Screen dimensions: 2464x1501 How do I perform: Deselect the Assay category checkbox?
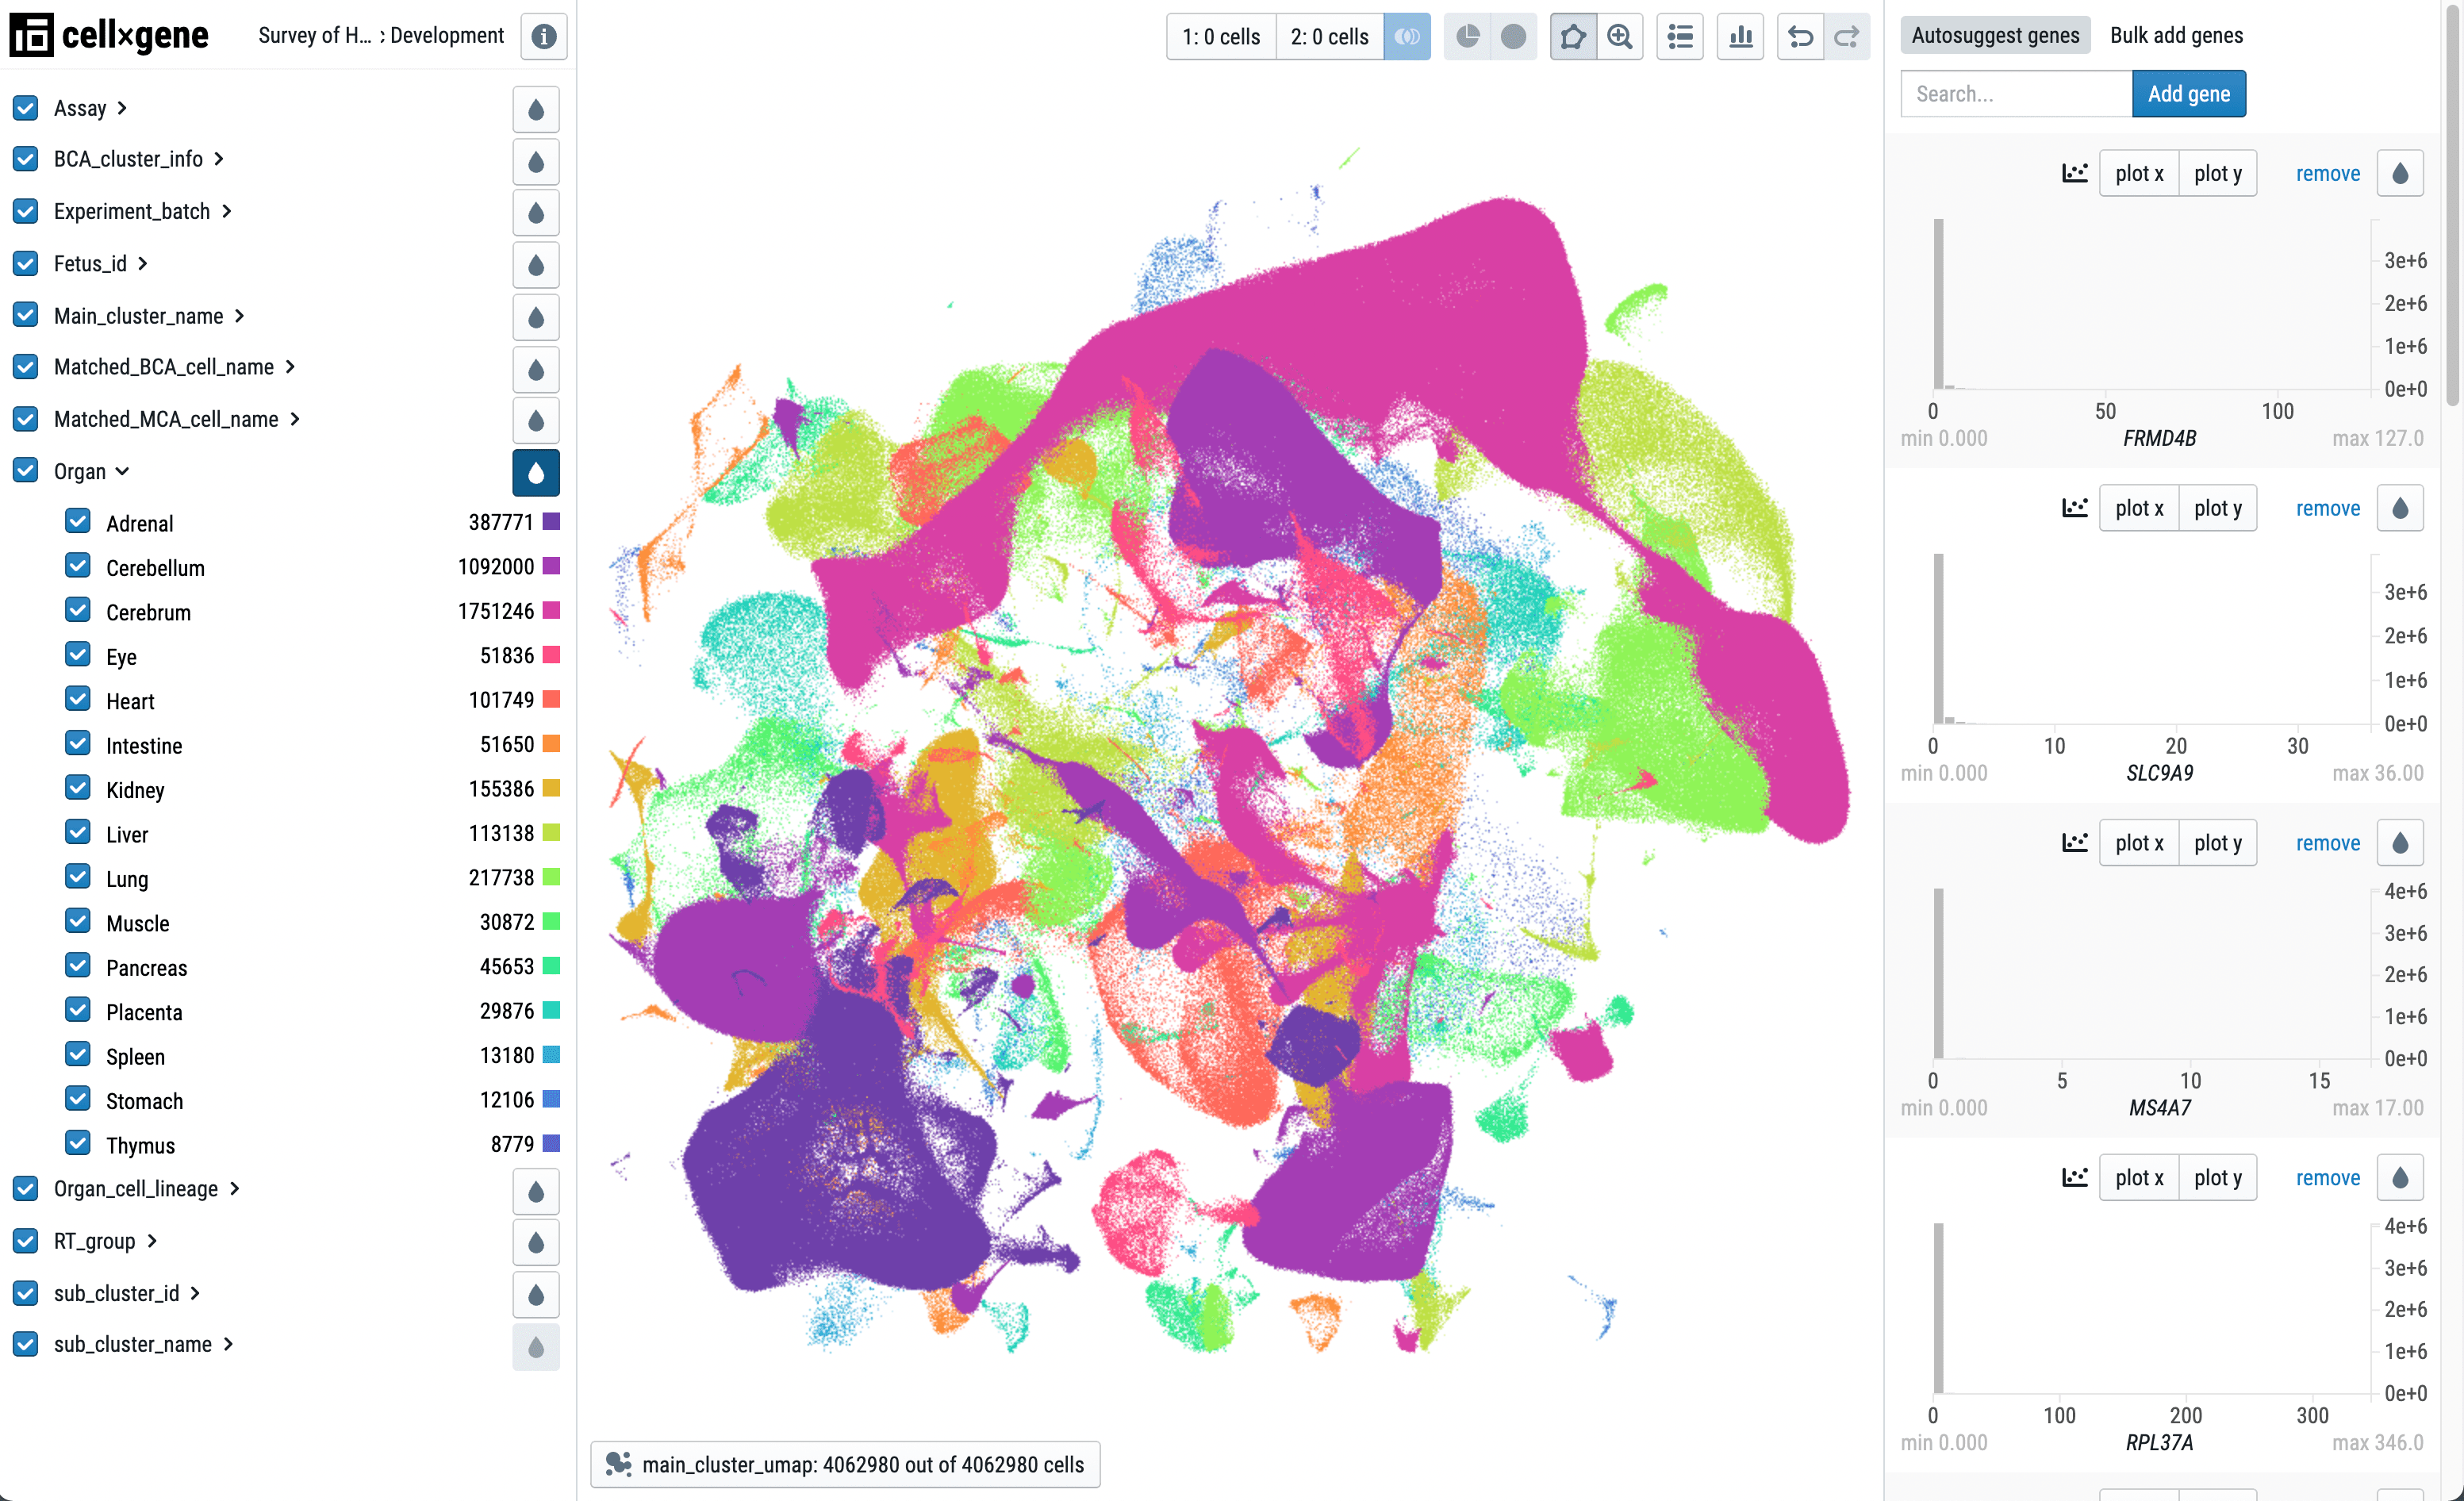[25, 107]
